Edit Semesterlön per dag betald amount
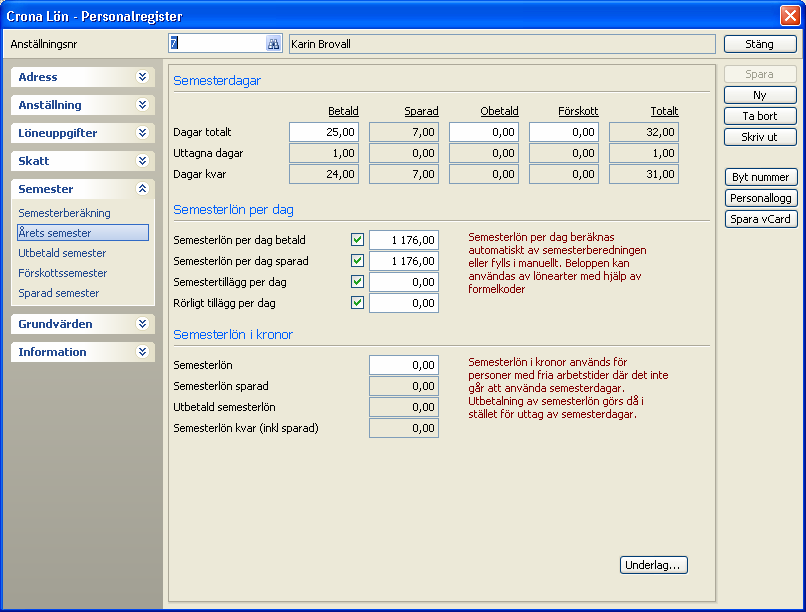806x612 pixels. coord(404,240)
